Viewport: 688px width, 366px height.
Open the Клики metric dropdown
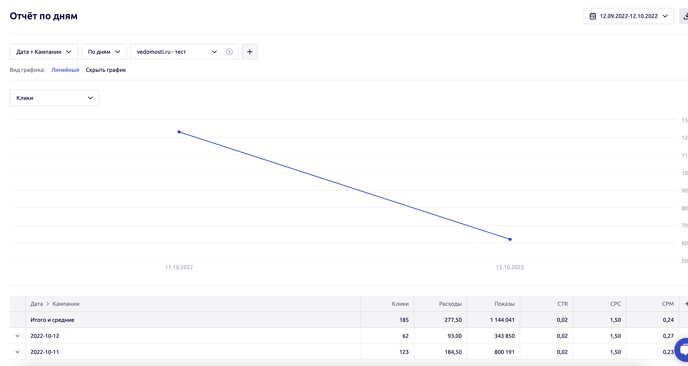pyautogui.click(x=54, y=98)
